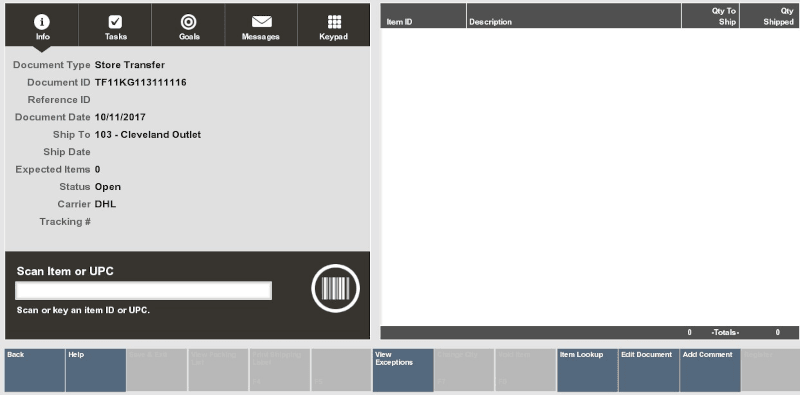Image resolution: width=800 pixels, height=395 pixels.
Task: Click the 'Tracking #' label
Action: click(x=65, y=221)
